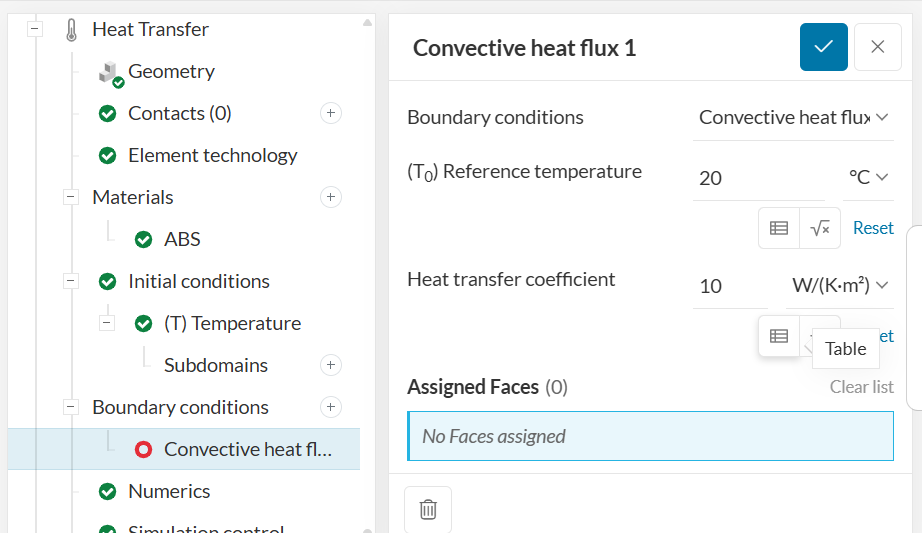
Task: Open table input for heat transfer coefficient
Action: pos(779,336)
